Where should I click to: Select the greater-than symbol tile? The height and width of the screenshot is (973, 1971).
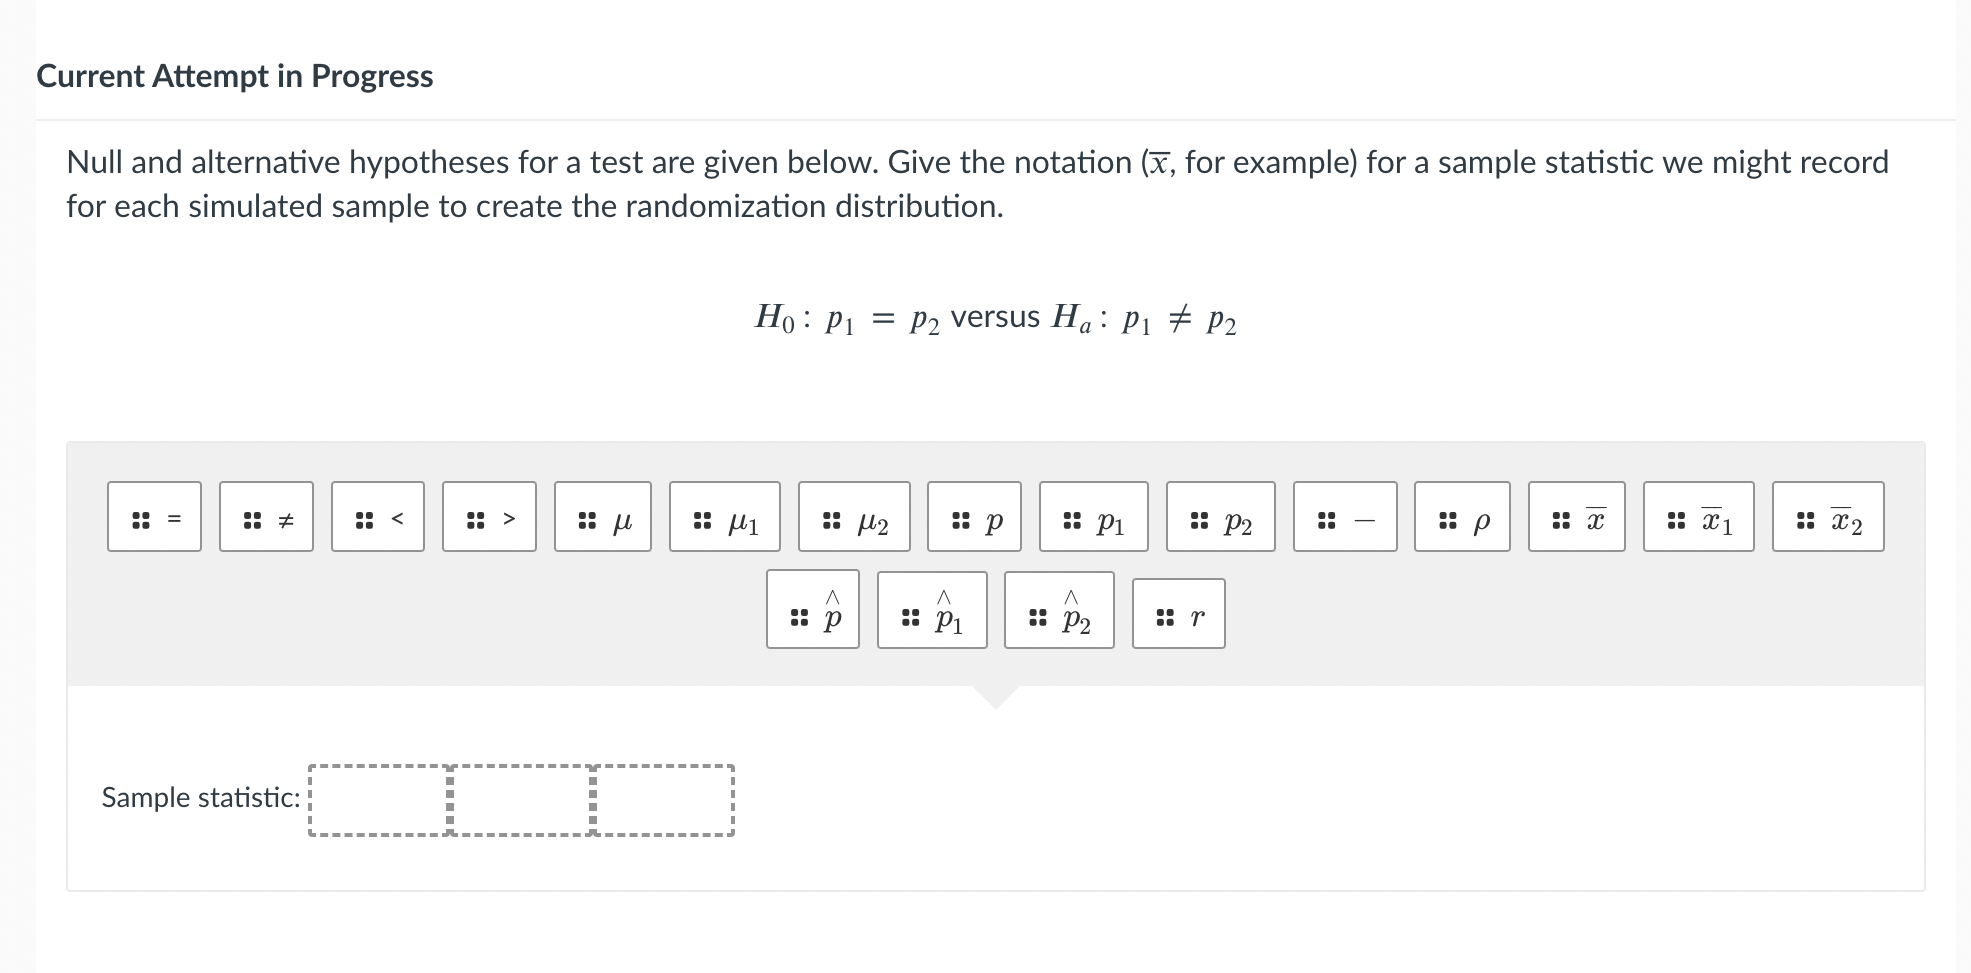pos(490,517)
